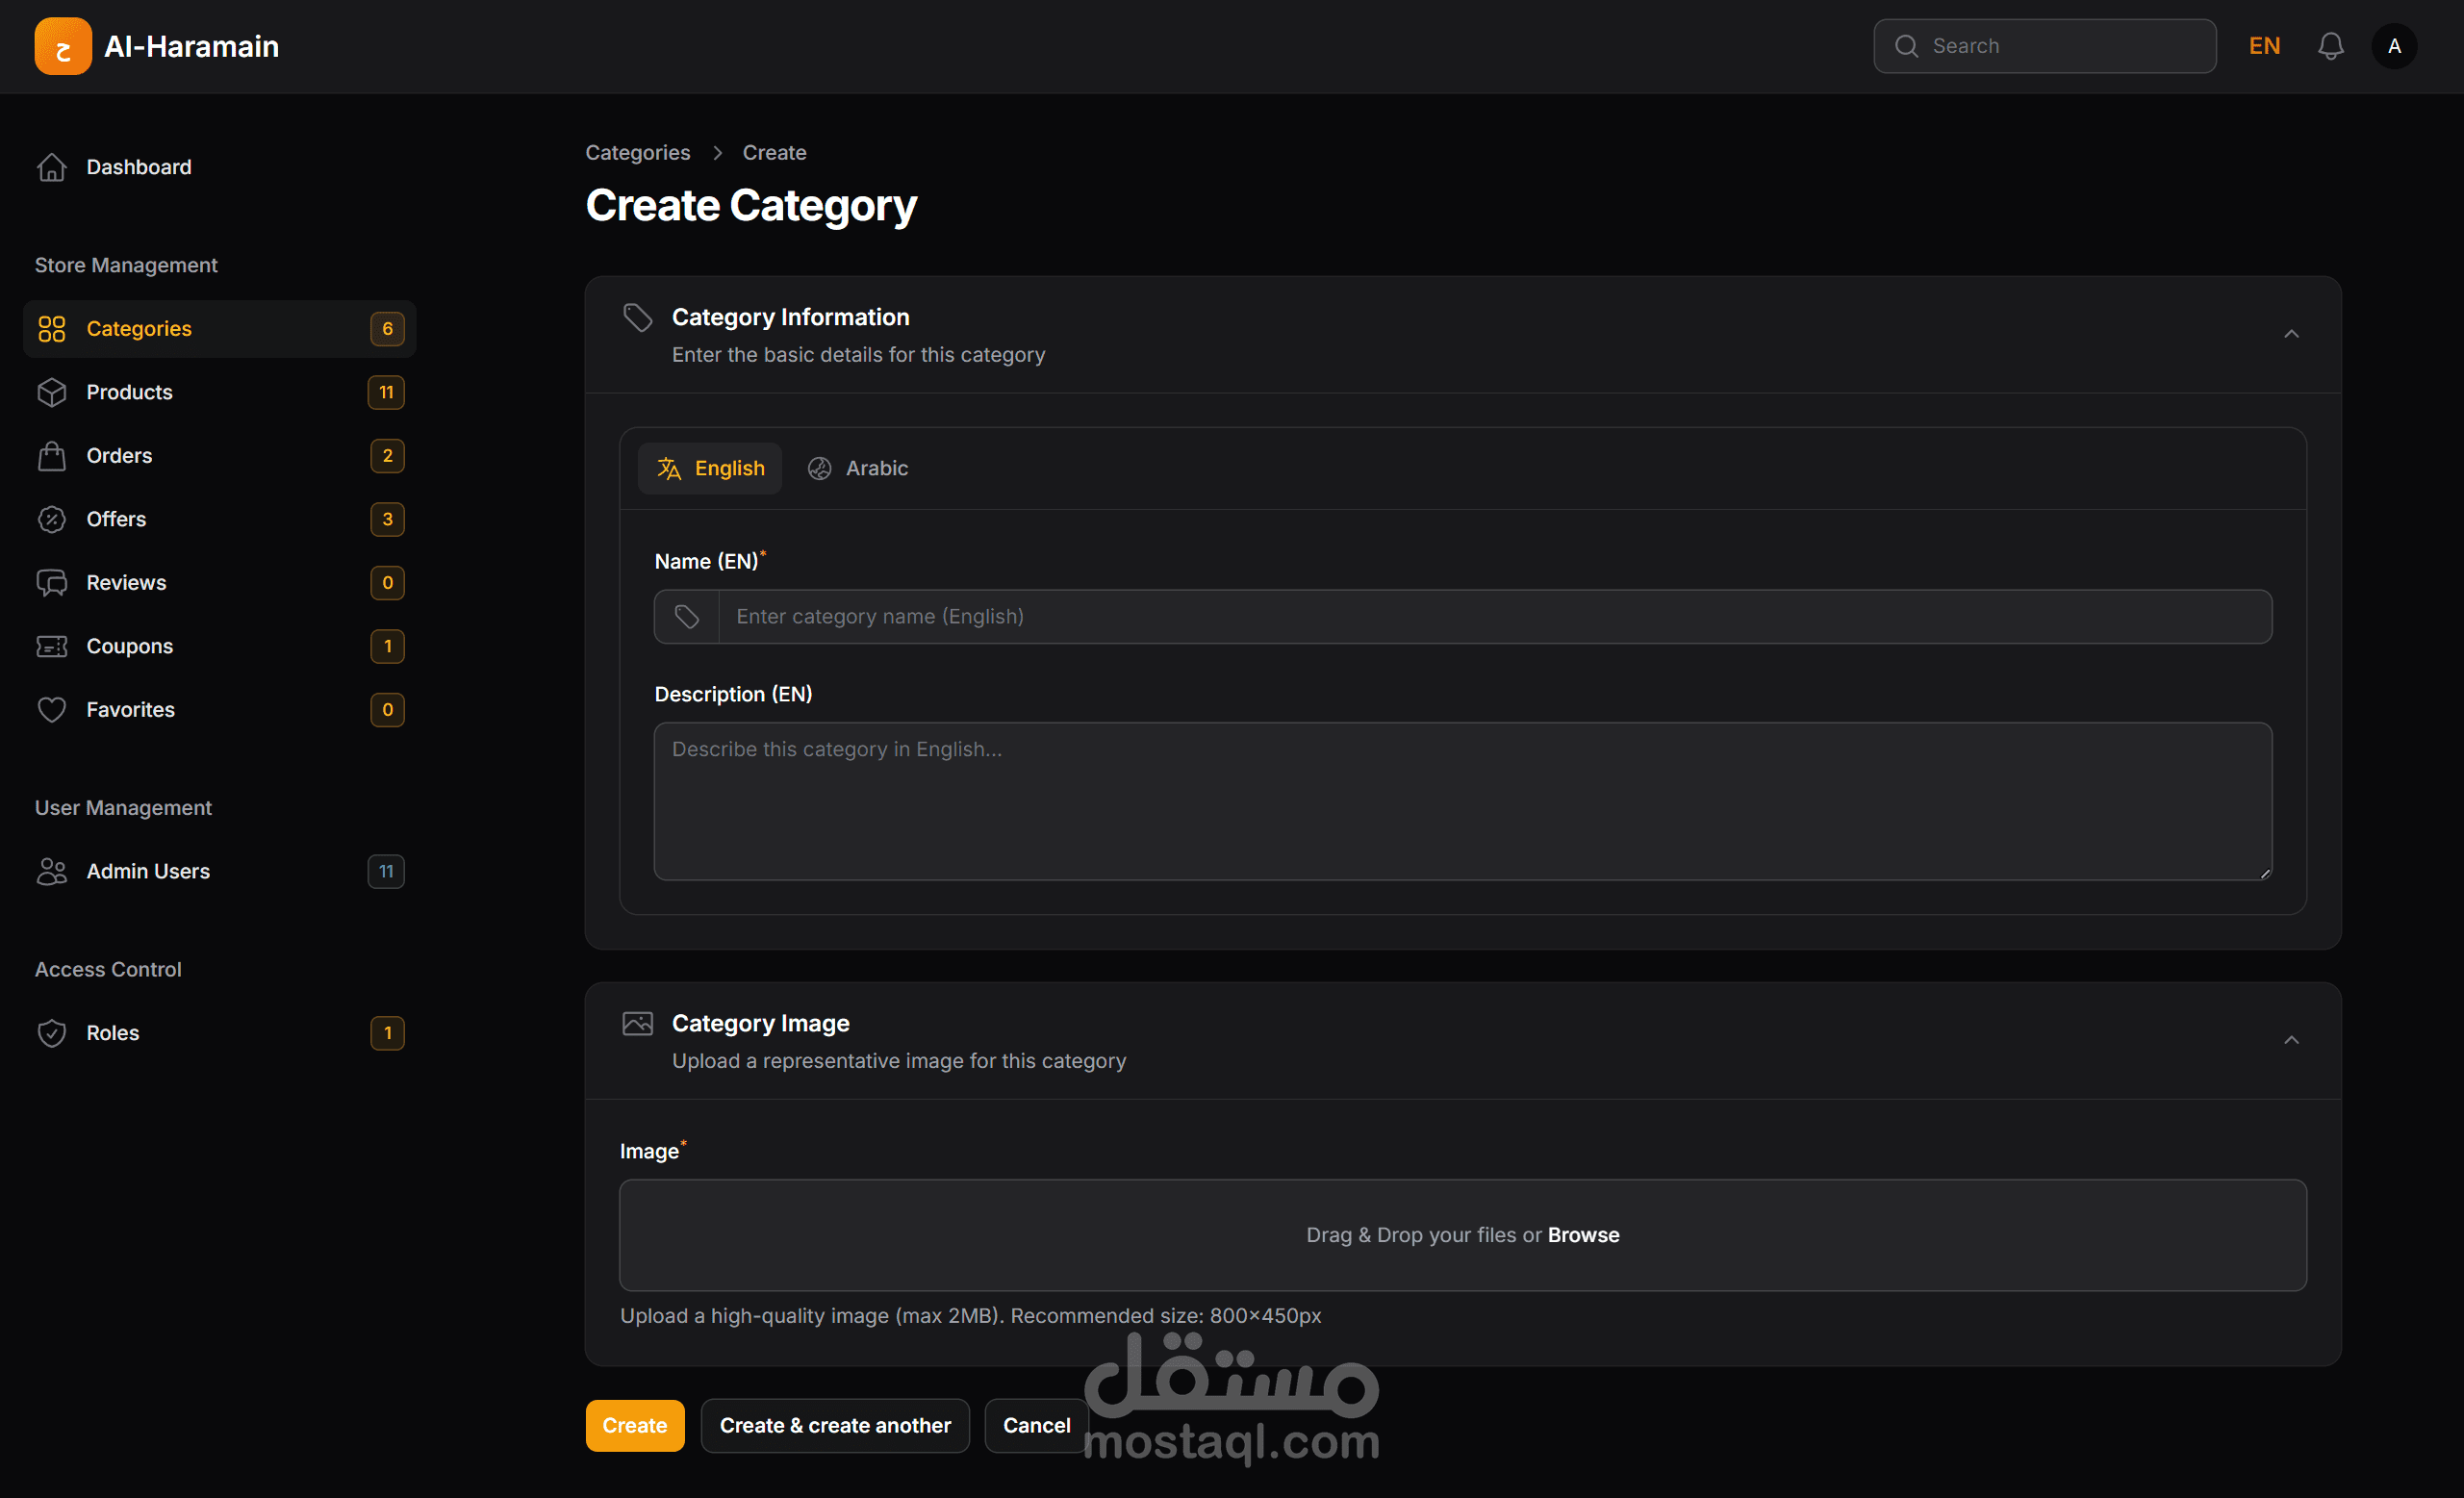Screen dimensions: 2464x1498
Task: Click the notifications bell icon
Action: coord(2330,46)
